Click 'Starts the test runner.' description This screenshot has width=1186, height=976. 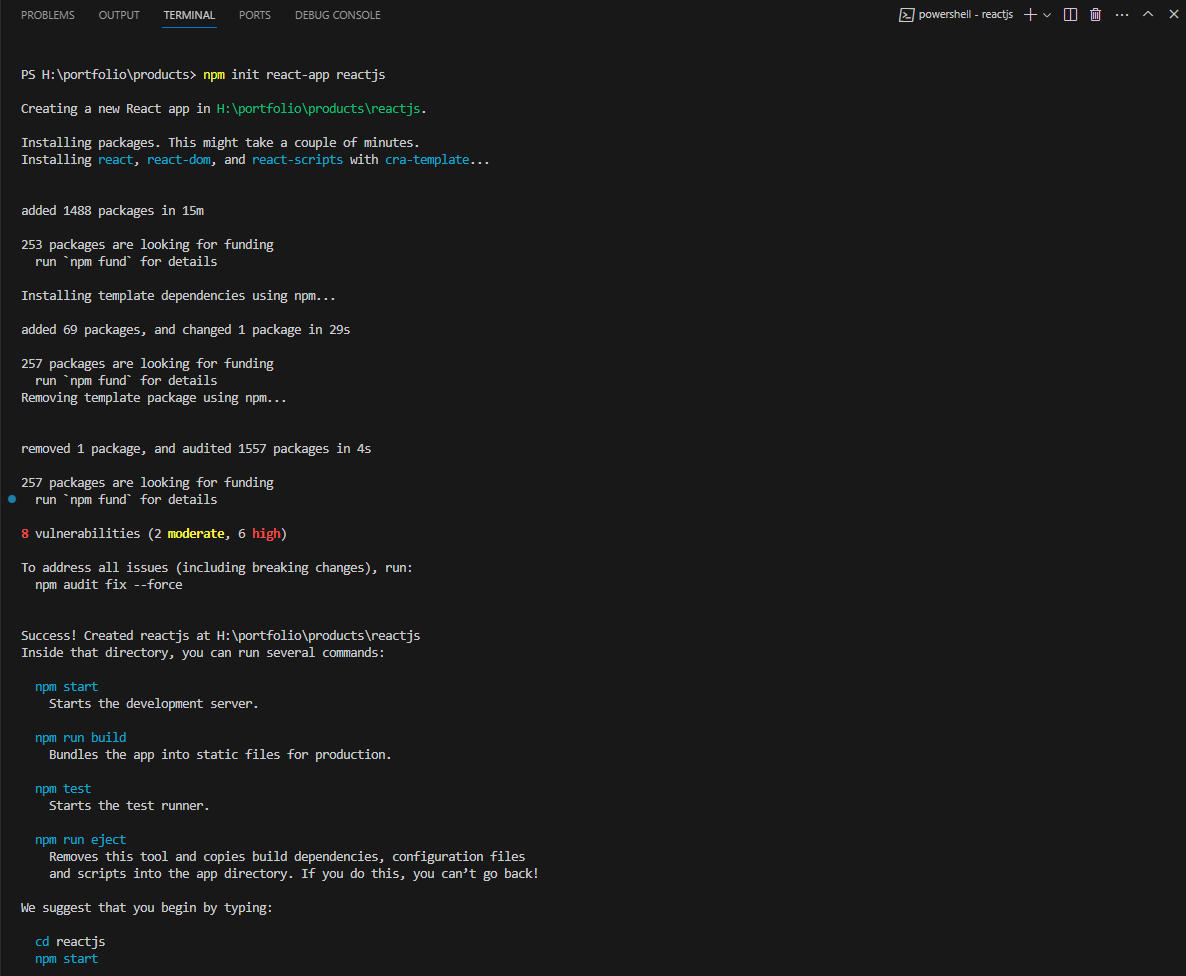pos(129,806)
